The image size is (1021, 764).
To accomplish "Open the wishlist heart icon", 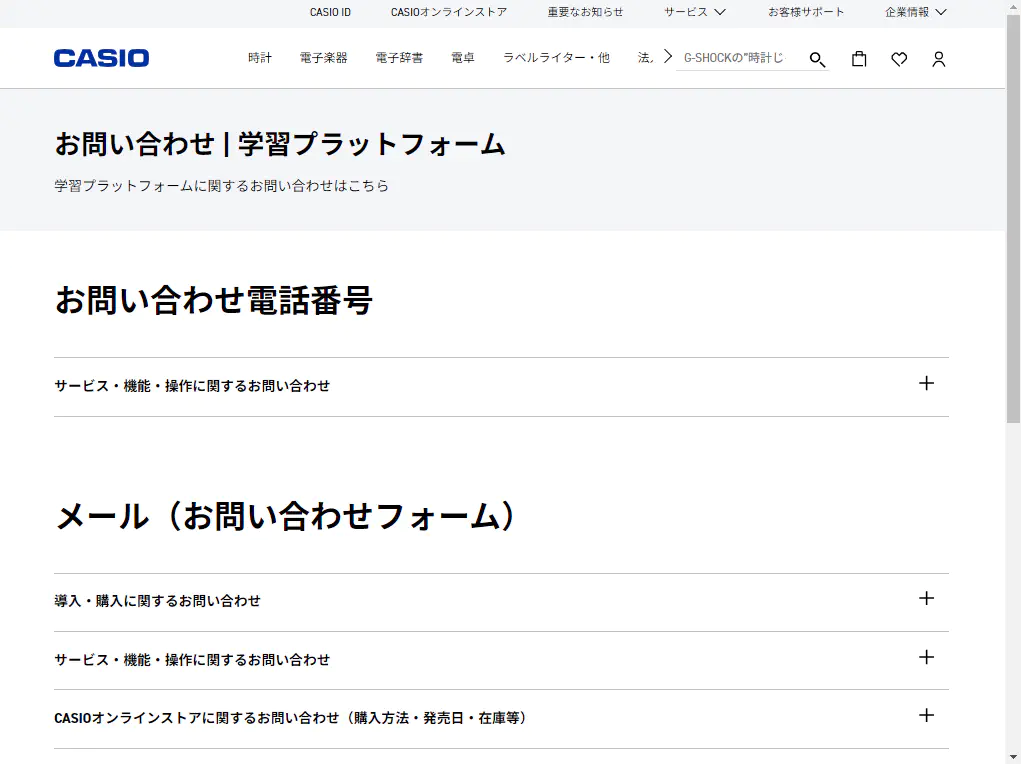I will (x=898, y=60).
